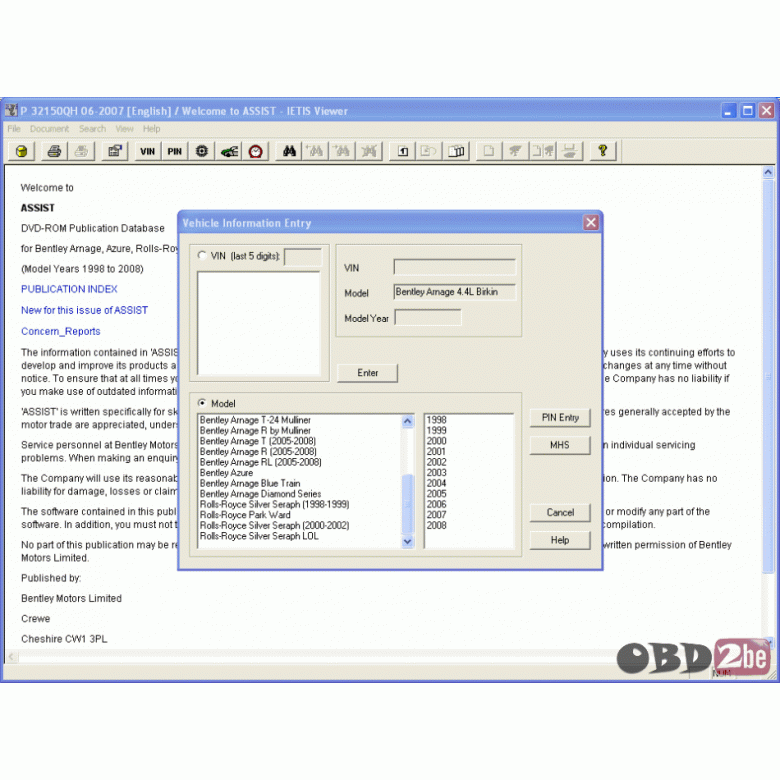
Task: Click the Enter button in the dialog
Action: (368, 373)
